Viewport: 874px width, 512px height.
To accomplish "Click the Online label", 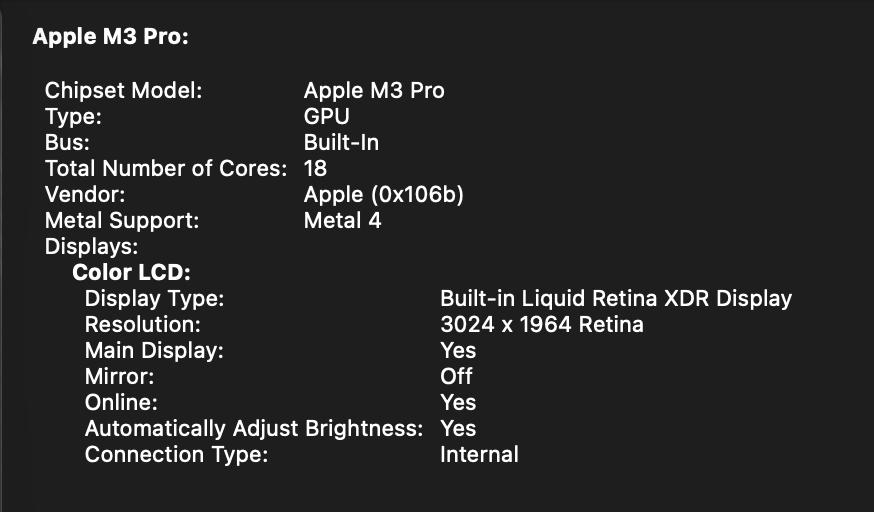I will (121, 402).
